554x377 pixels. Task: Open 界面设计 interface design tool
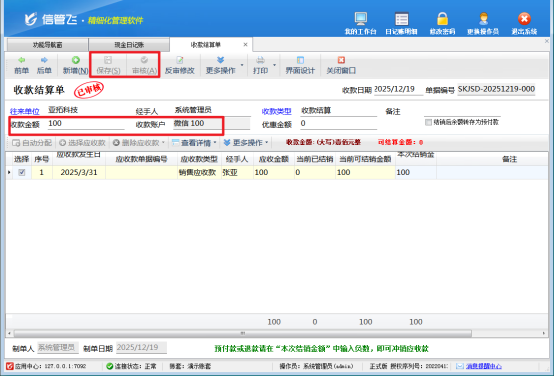[x=300, y=65]
